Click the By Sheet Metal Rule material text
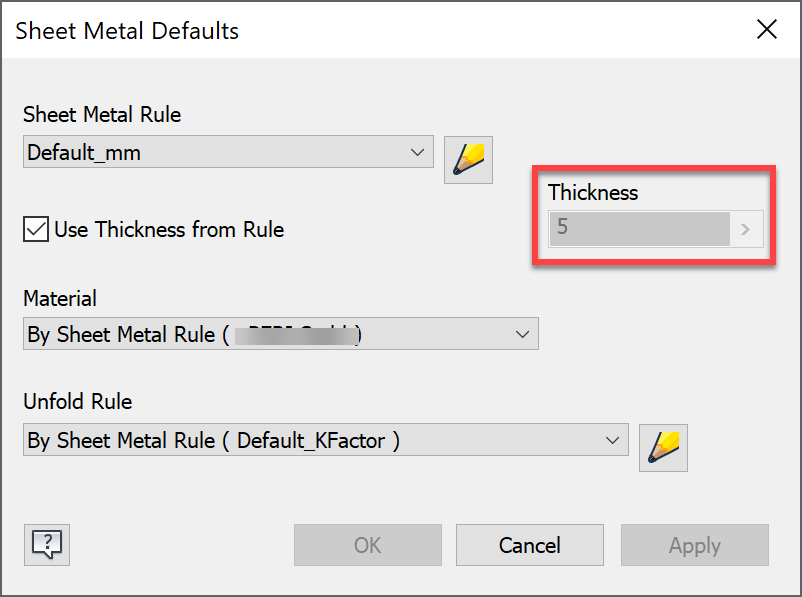The height and width of the screenshot is (597, 802). [x=120, y=334]
